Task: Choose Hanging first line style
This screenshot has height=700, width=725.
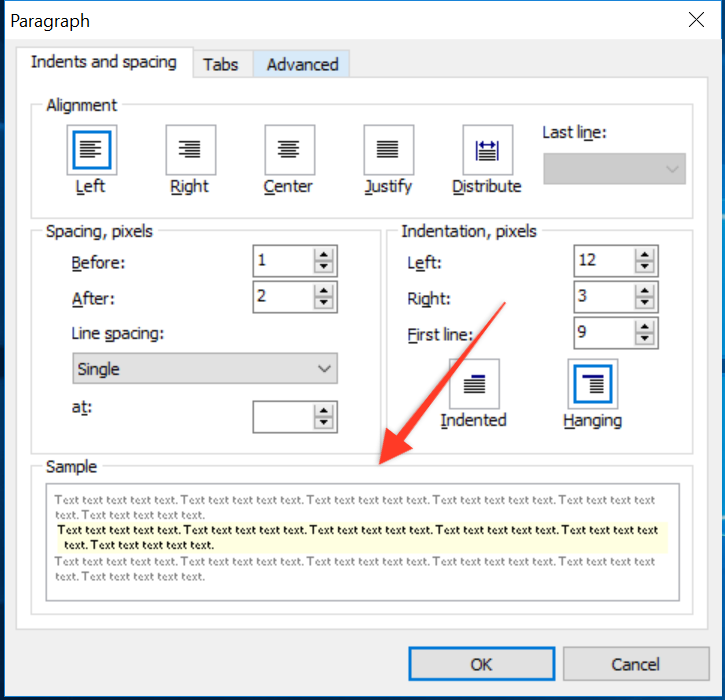Action: point(592,384)
